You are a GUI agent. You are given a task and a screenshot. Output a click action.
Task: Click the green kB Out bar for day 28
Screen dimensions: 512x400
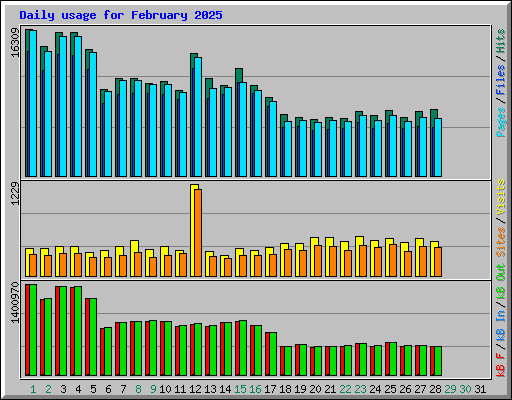click(438, 361)
